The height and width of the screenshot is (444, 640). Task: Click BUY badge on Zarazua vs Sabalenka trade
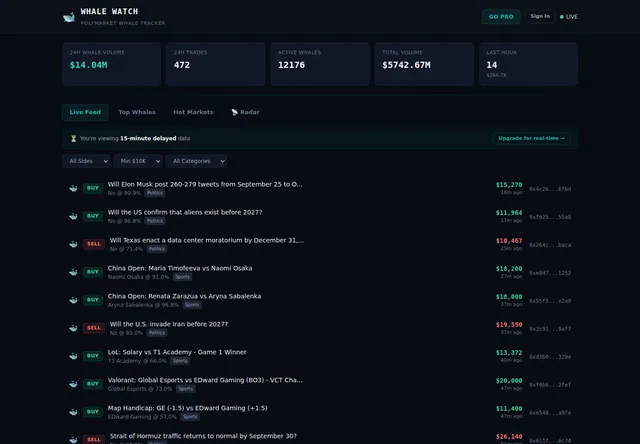click(x=93, y=300)
